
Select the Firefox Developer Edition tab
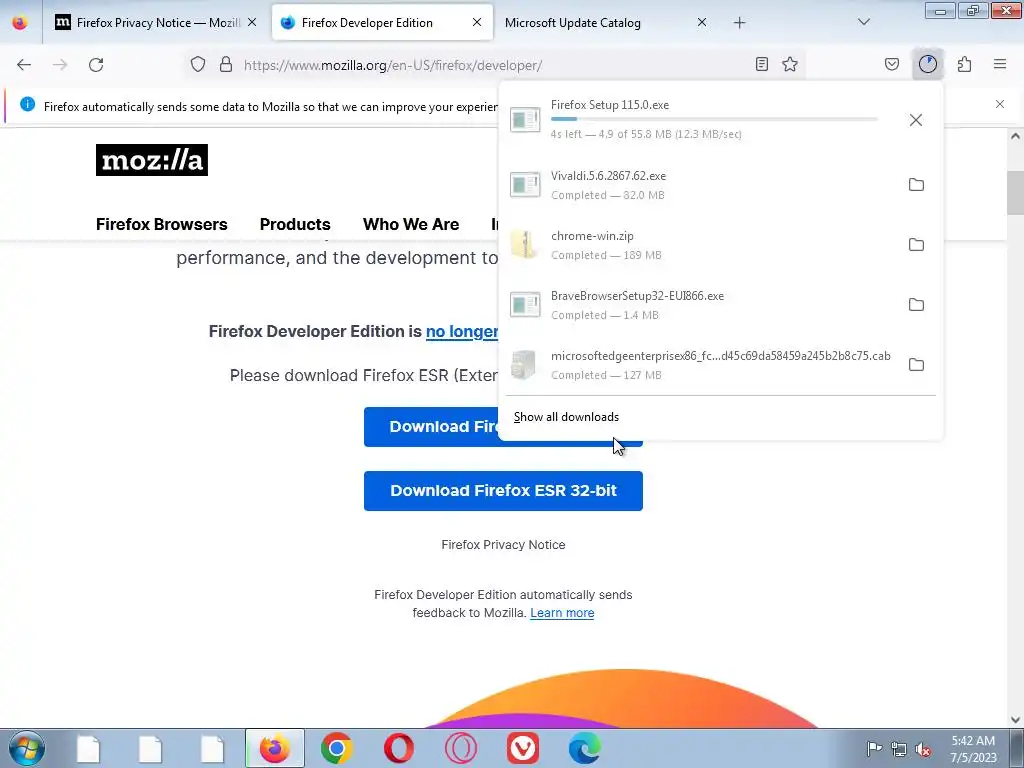[x=367, y=22]
